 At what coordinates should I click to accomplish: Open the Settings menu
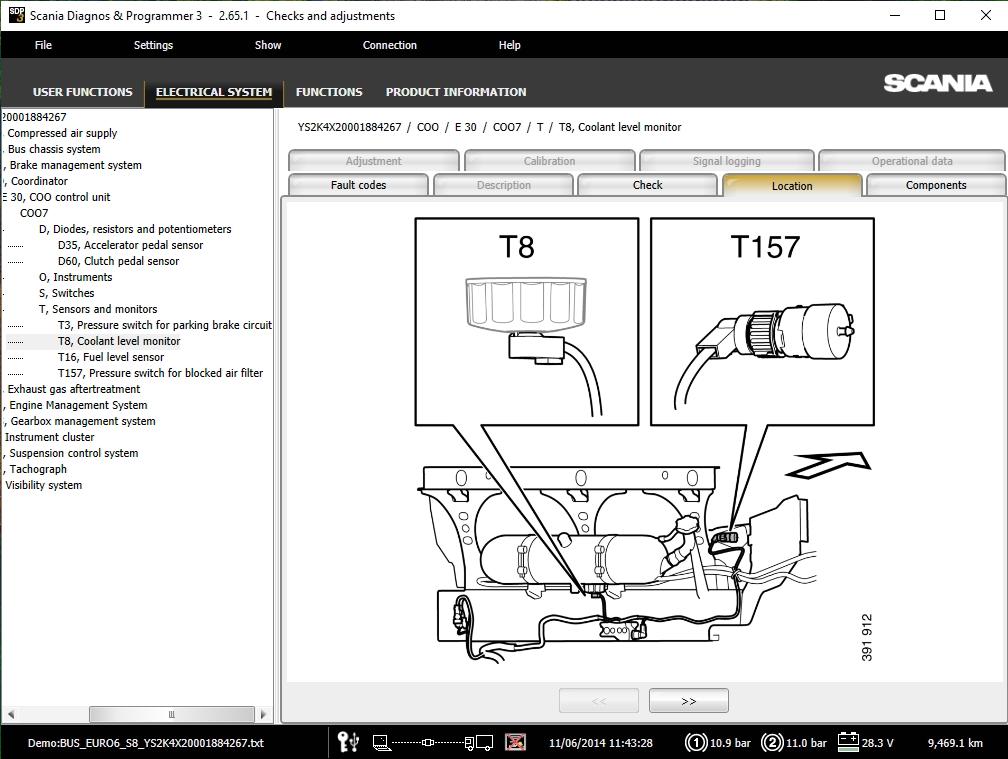tap(153, 45)
